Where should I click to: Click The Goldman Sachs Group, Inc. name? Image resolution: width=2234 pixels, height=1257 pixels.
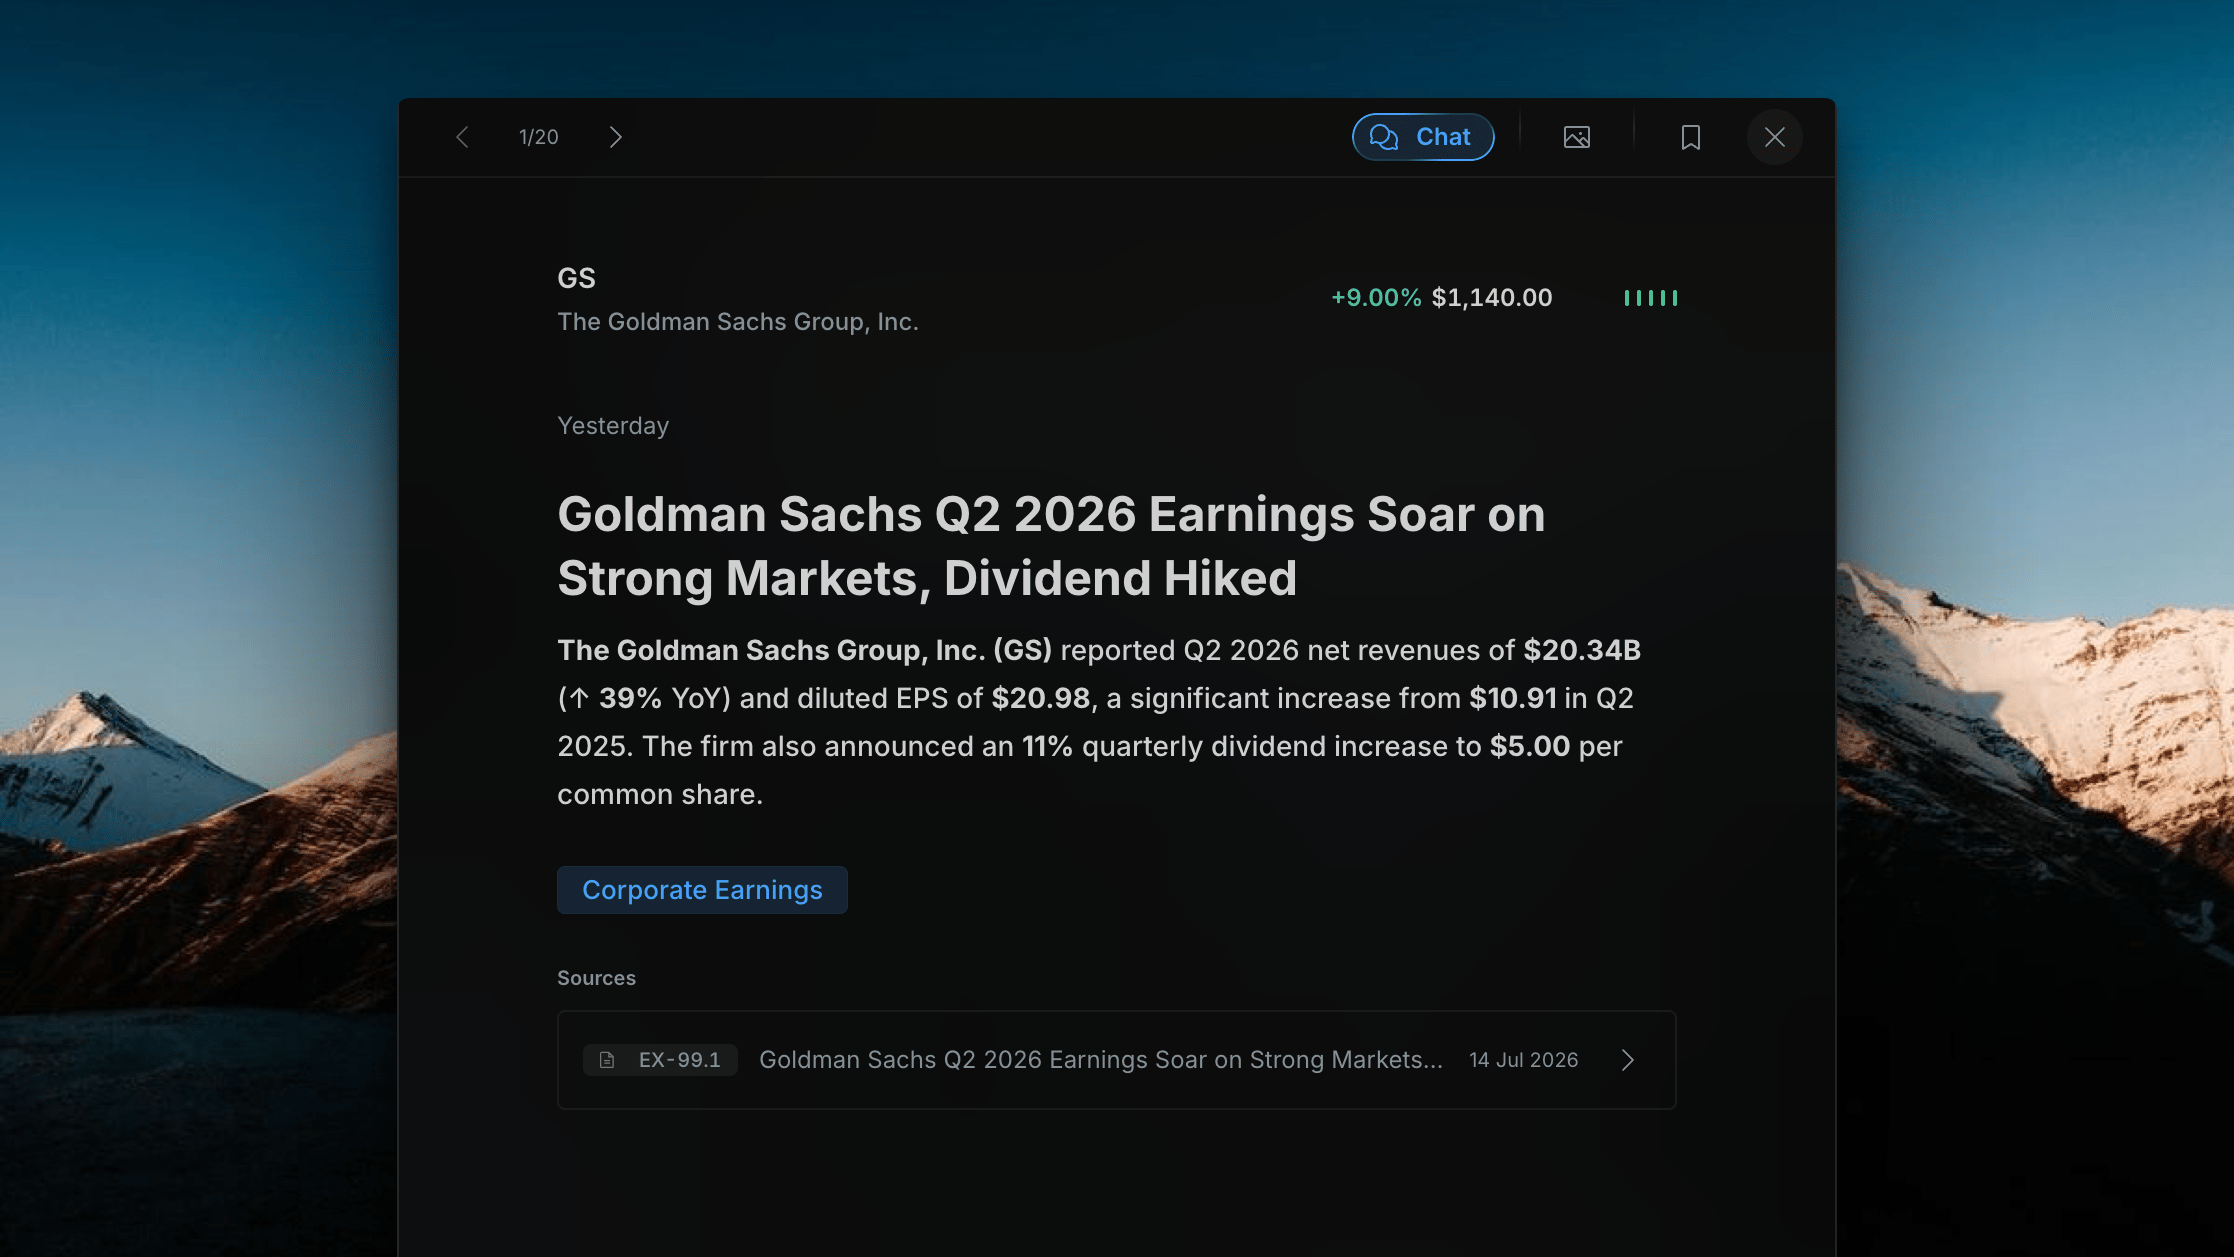738,322
